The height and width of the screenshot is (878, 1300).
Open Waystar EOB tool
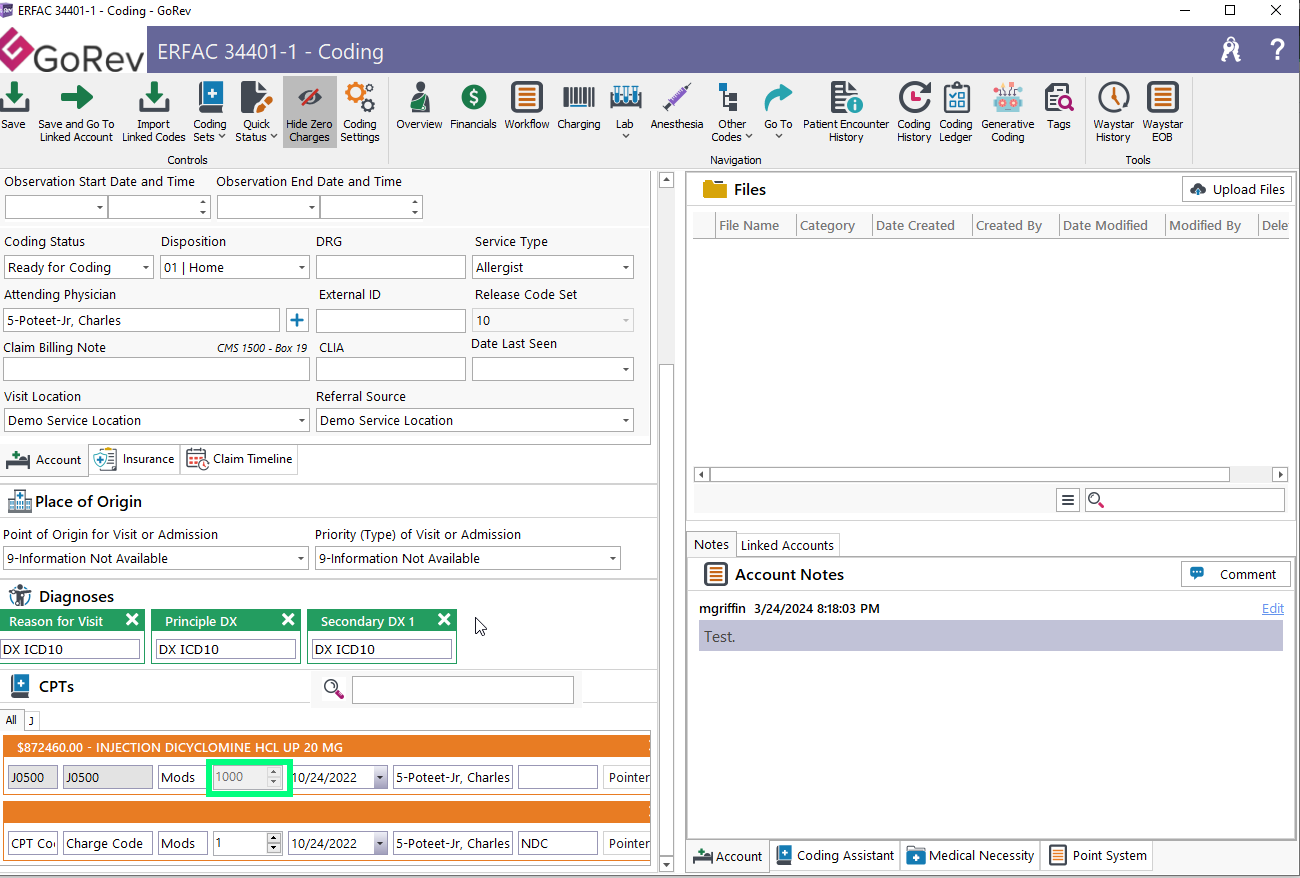[1162, 112]
